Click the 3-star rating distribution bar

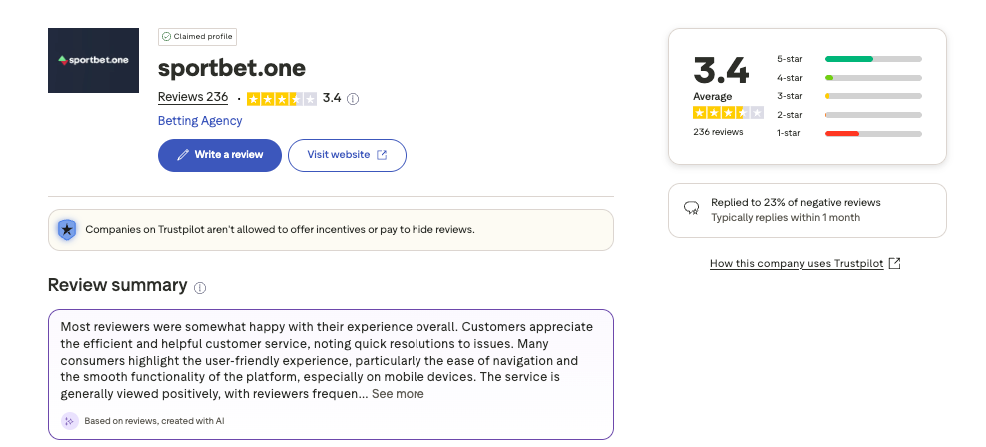(873, 96)
